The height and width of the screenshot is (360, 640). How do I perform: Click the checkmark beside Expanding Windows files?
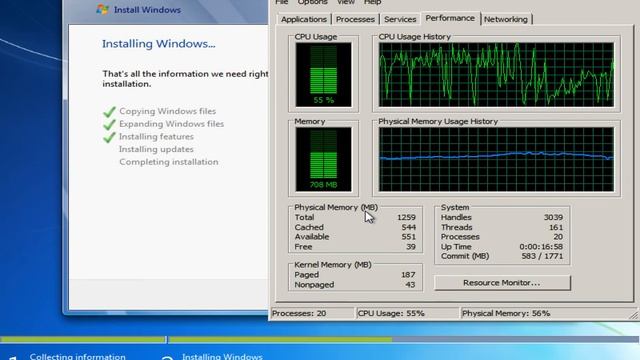(x=109, y=124)
